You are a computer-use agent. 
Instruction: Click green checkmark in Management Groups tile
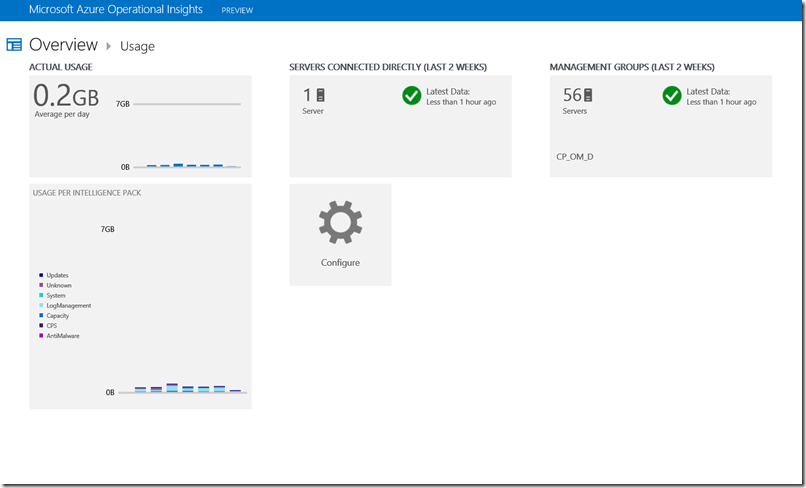[x=671, y=96]
